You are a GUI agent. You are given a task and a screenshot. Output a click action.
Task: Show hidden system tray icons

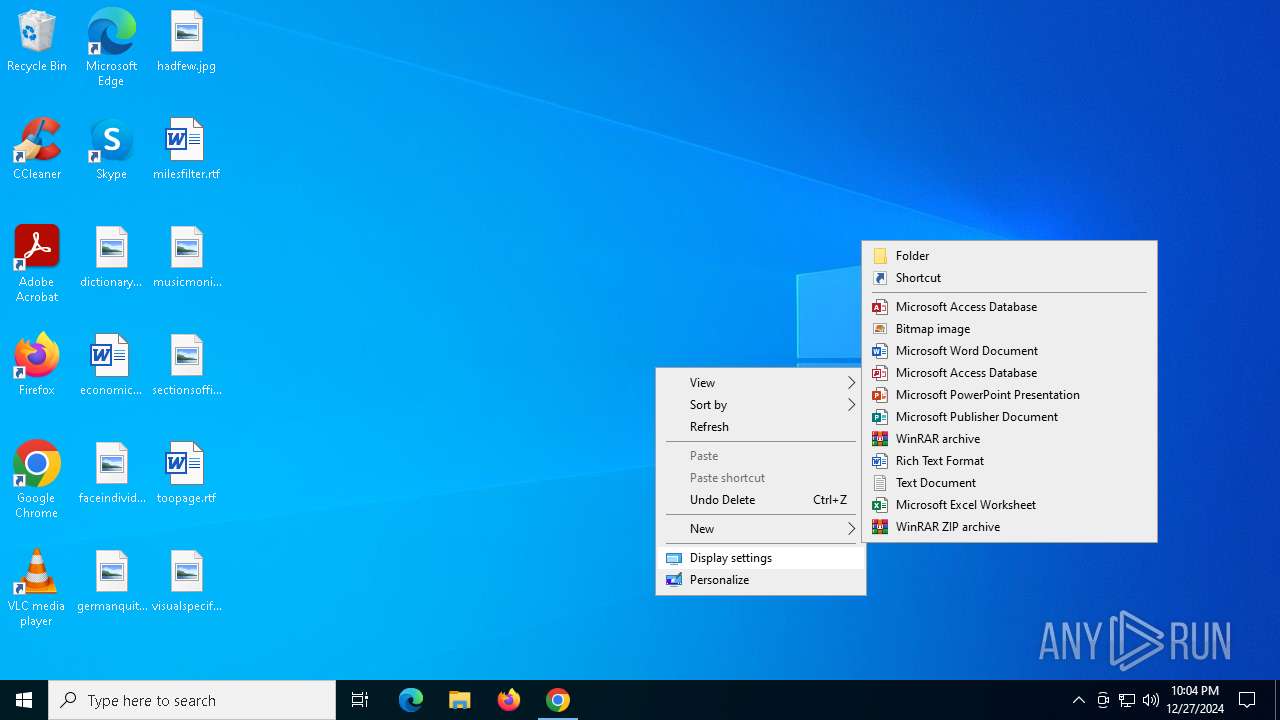[1079, 700]
